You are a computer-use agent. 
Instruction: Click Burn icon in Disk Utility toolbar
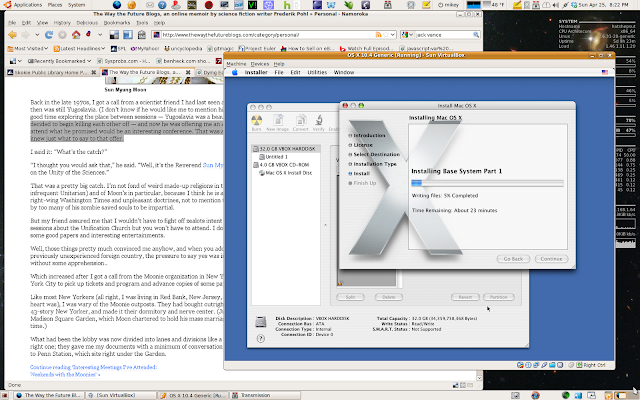pos(257,121)
